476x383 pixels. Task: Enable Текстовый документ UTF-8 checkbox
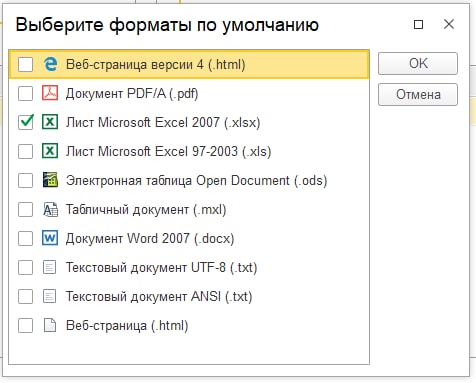[x=26, y=268]
